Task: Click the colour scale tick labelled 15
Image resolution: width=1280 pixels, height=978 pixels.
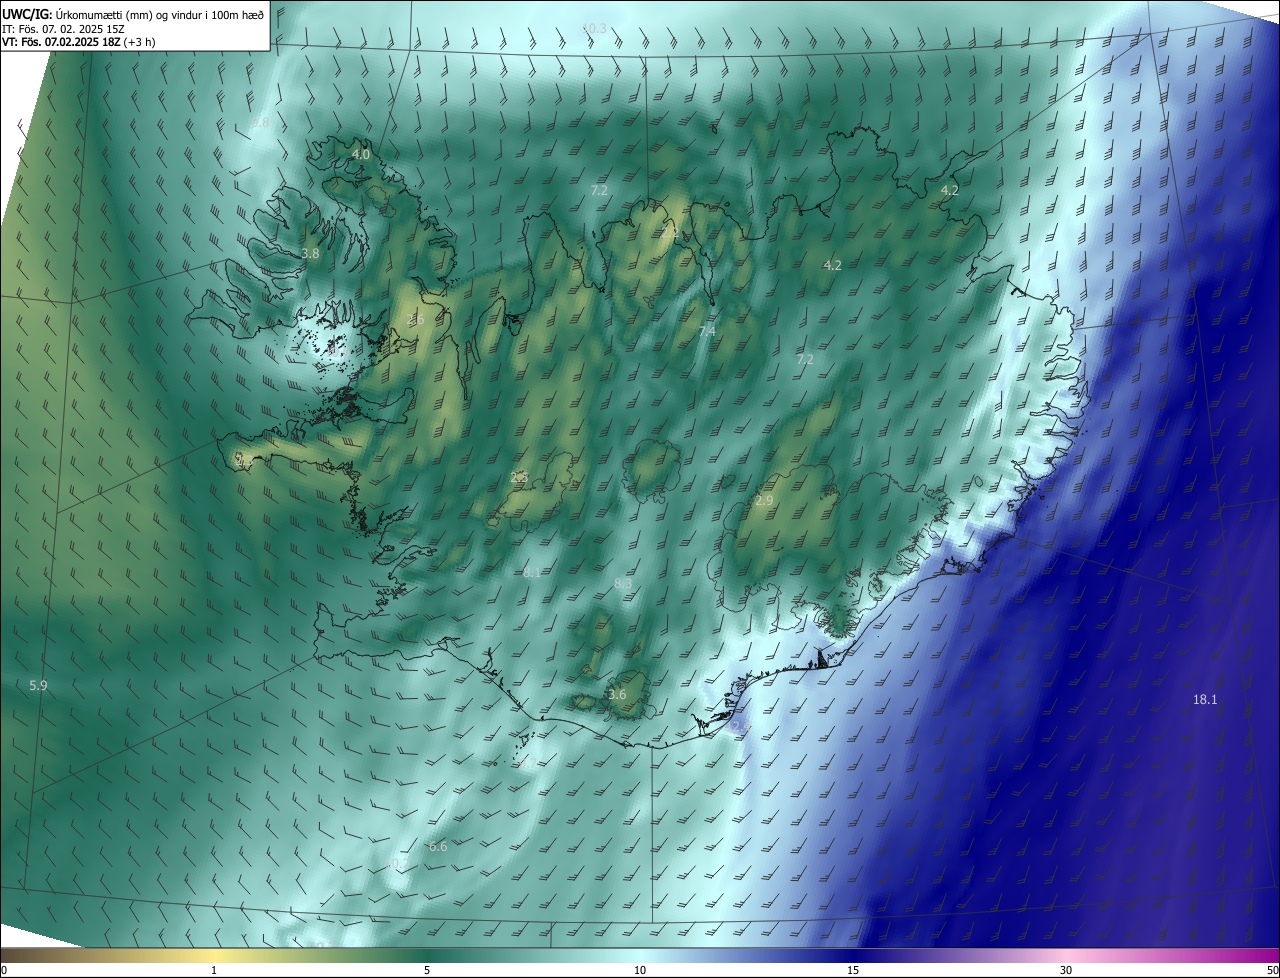Action: 853,970
